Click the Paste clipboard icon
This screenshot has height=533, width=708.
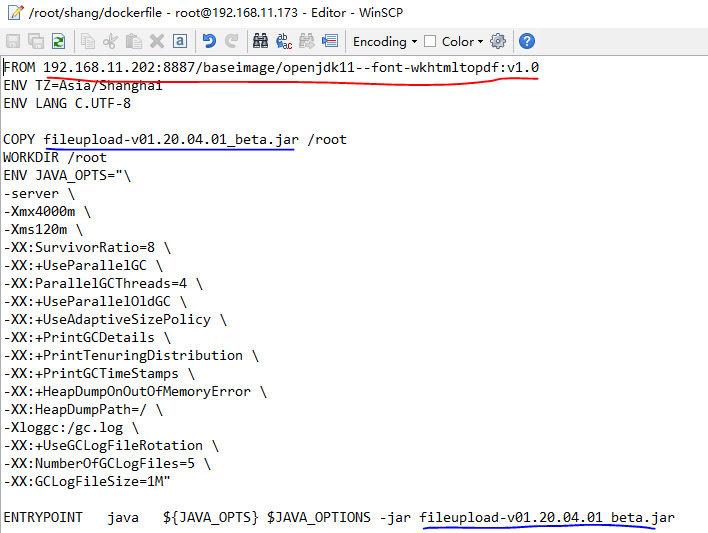pos(134,41)
